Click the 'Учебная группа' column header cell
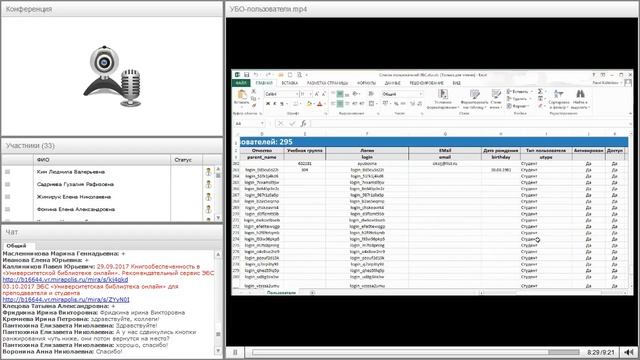Image resolution: width=640 pixels, height=360 pixels. (x=304, y=151)
